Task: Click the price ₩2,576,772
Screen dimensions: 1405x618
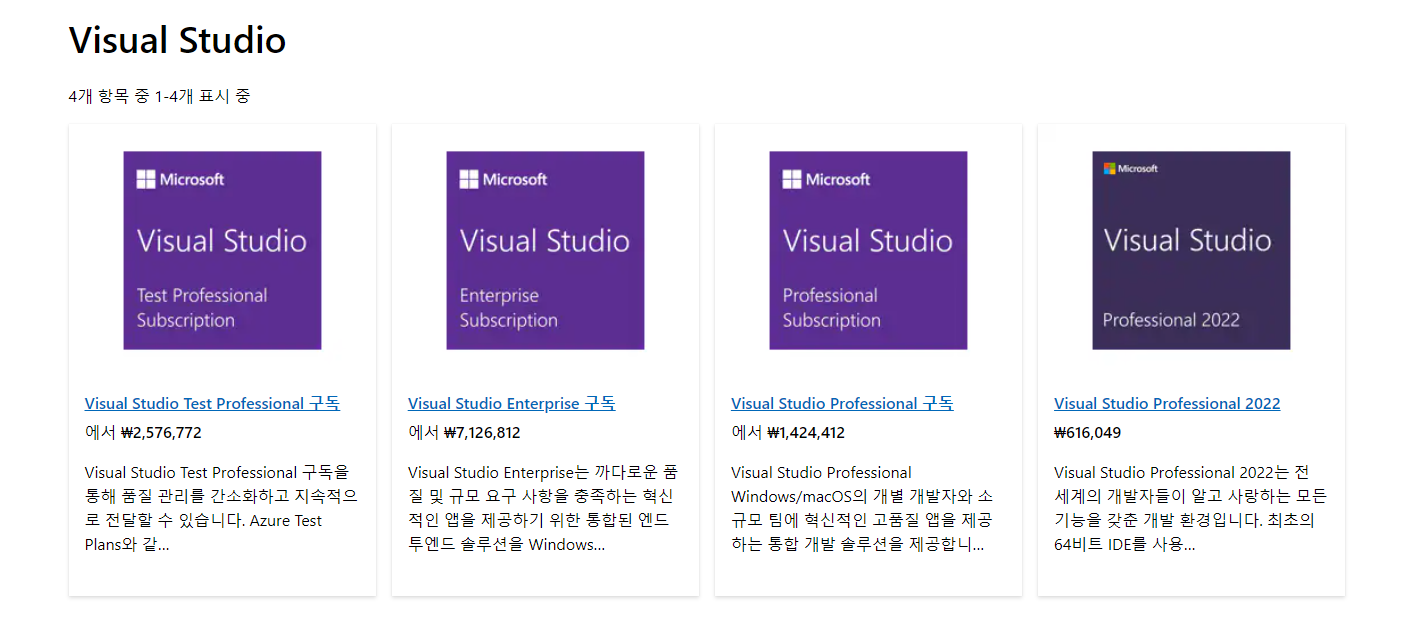Action: tap(161, 433)
